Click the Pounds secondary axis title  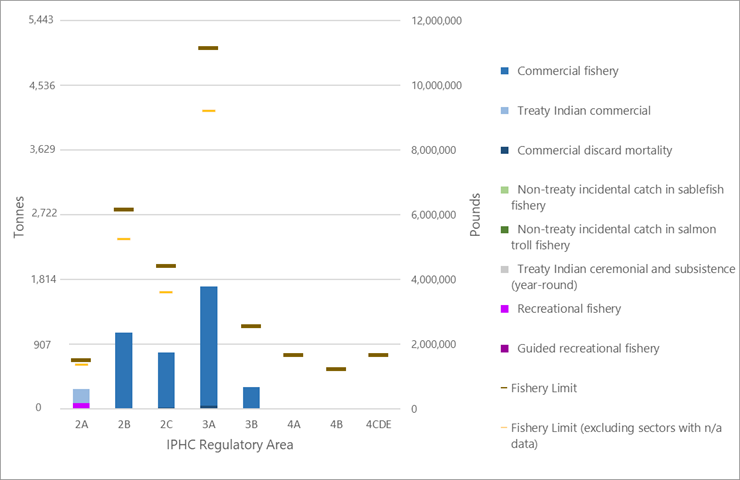click(475, 216)
